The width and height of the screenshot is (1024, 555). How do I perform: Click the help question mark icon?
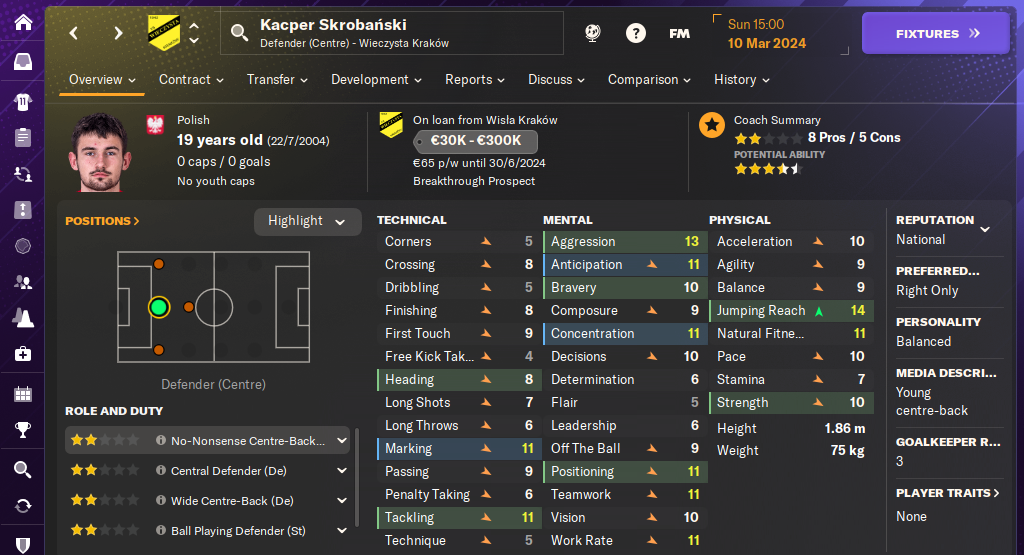pyautogui.click(x=636, y=33)
